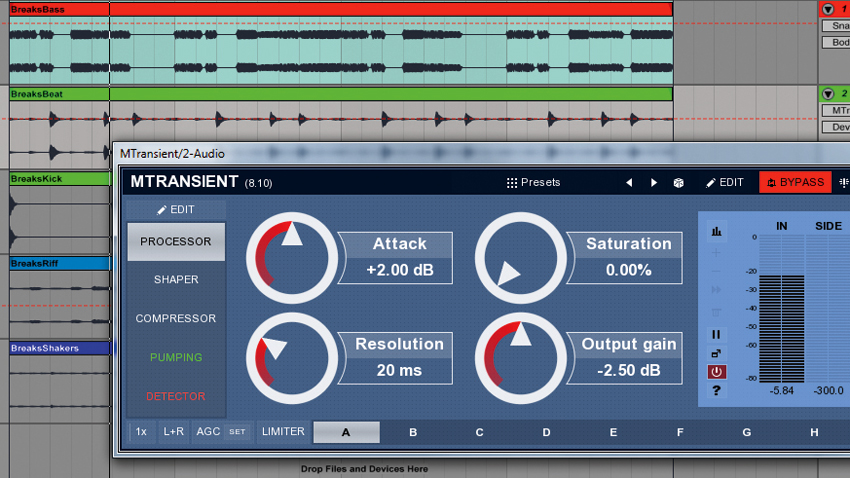
Task: Select the BreaksShakers clip header
Action: (x=60, y=348)
